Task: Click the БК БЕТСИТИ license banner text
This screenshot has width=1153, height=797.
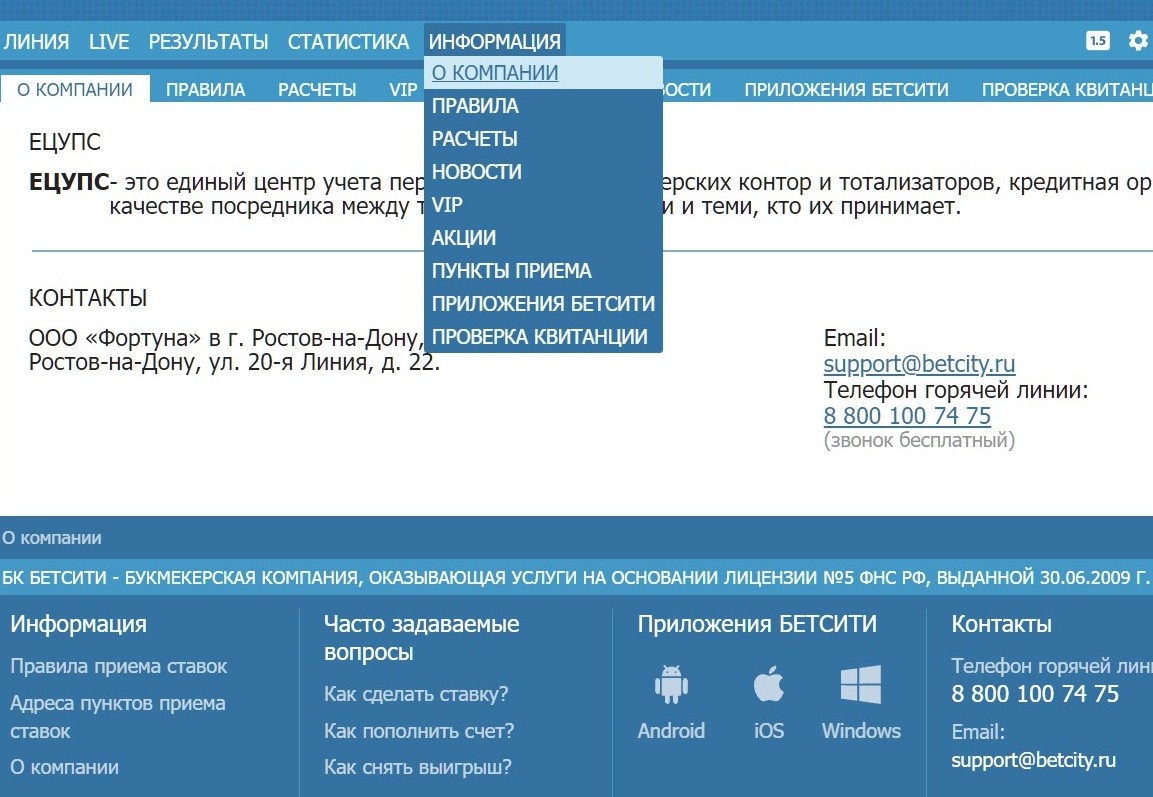Action: (576, 577)
